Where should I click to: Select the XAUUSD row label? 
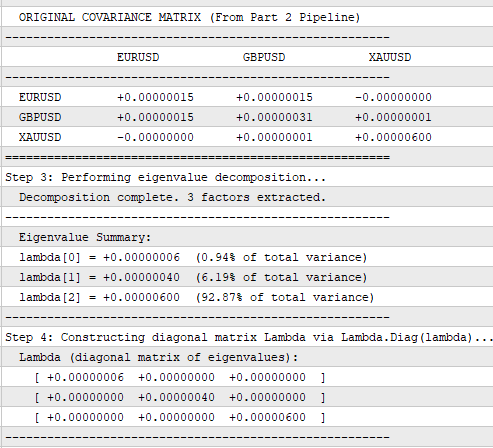click(x=40, y=137)
